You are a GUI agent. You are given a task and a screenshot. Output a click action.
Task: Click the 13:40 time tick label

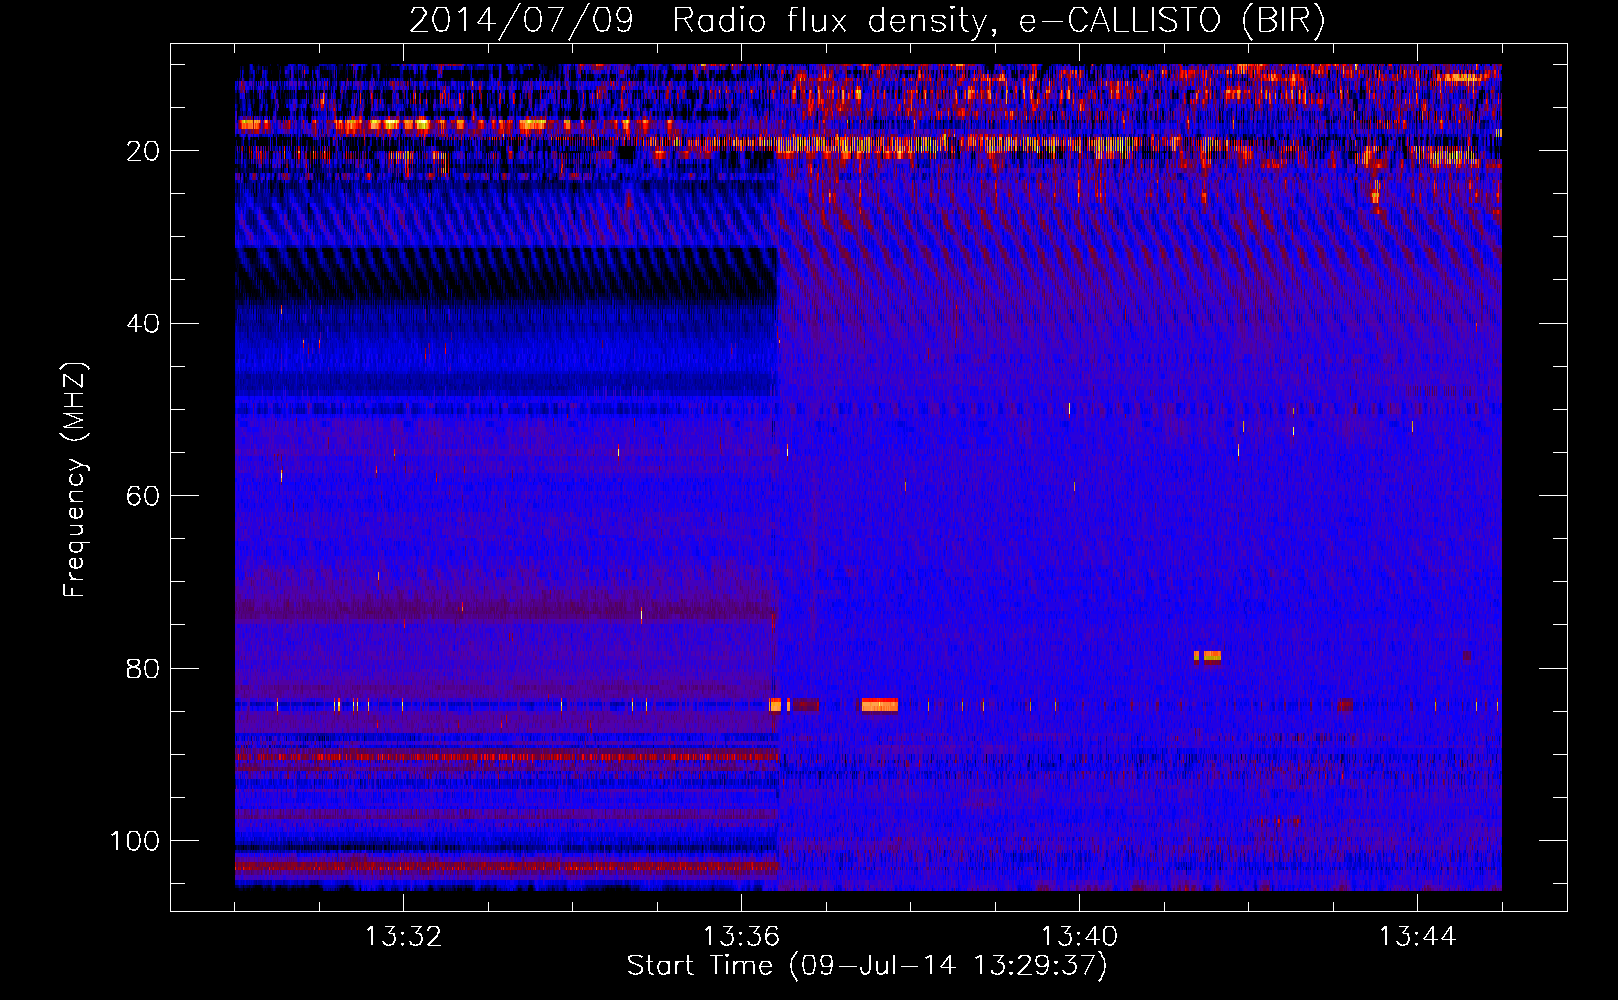tap(1079, 937)
